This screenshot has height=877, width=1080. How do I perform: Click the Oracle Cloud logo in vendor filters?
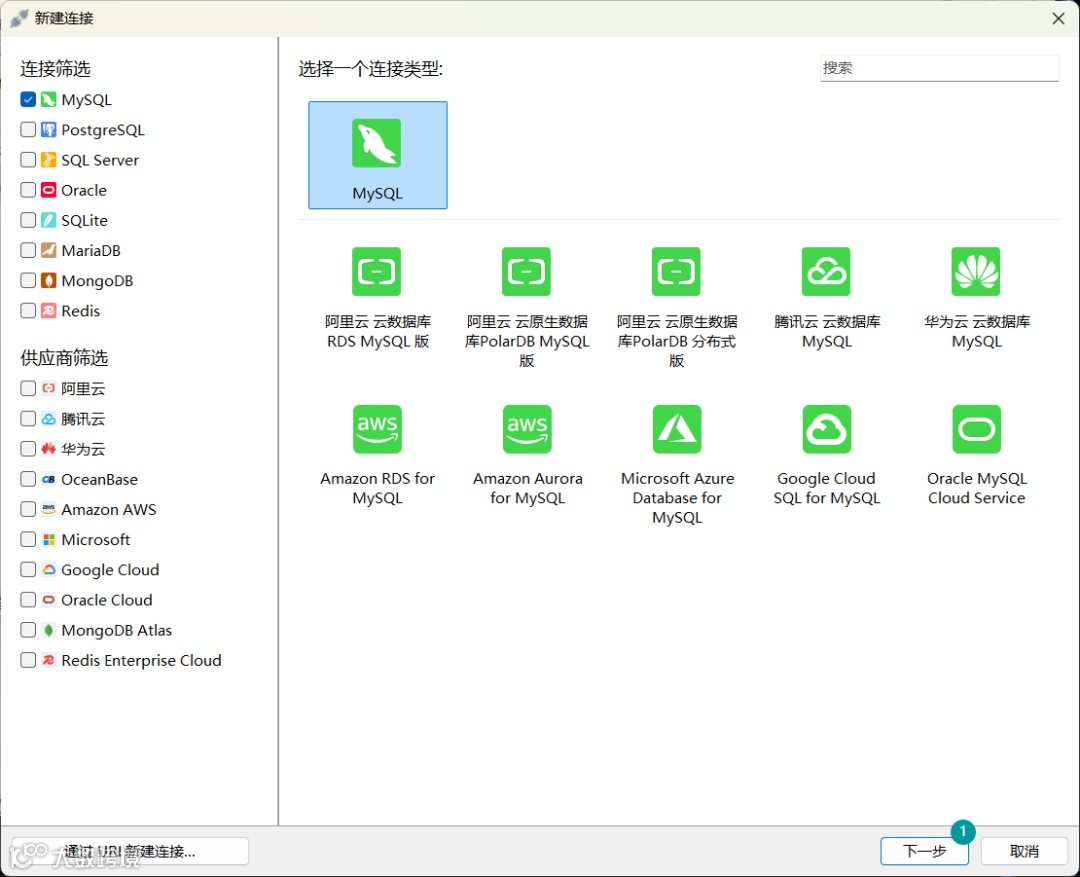48,600
